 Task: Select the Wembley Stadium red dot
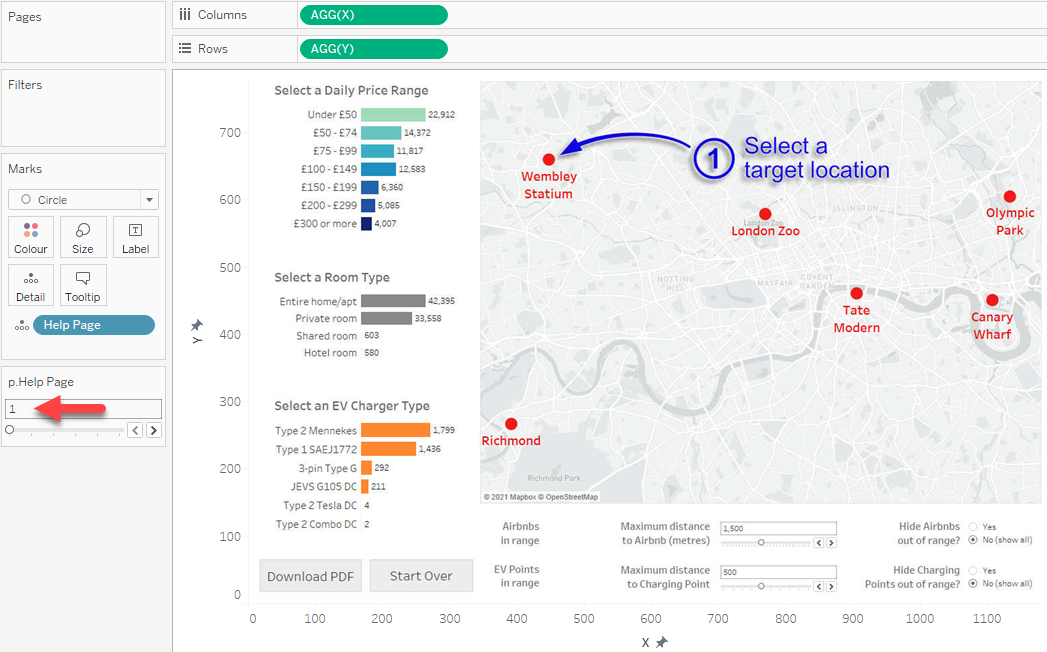pyautogui.click(x=548, y=159)
